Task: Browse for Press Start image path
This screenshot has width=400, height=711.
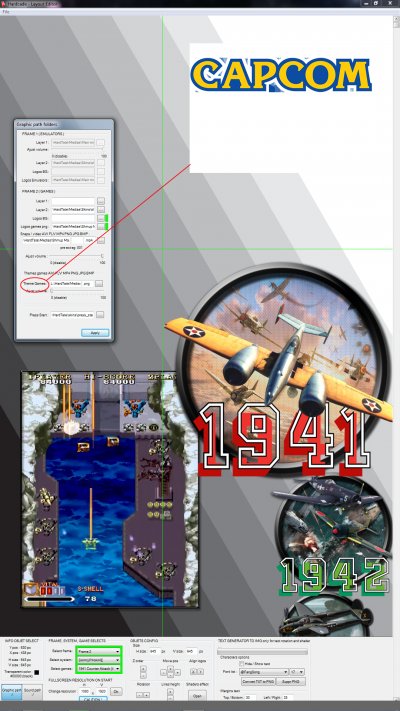Action: point(101,314)
